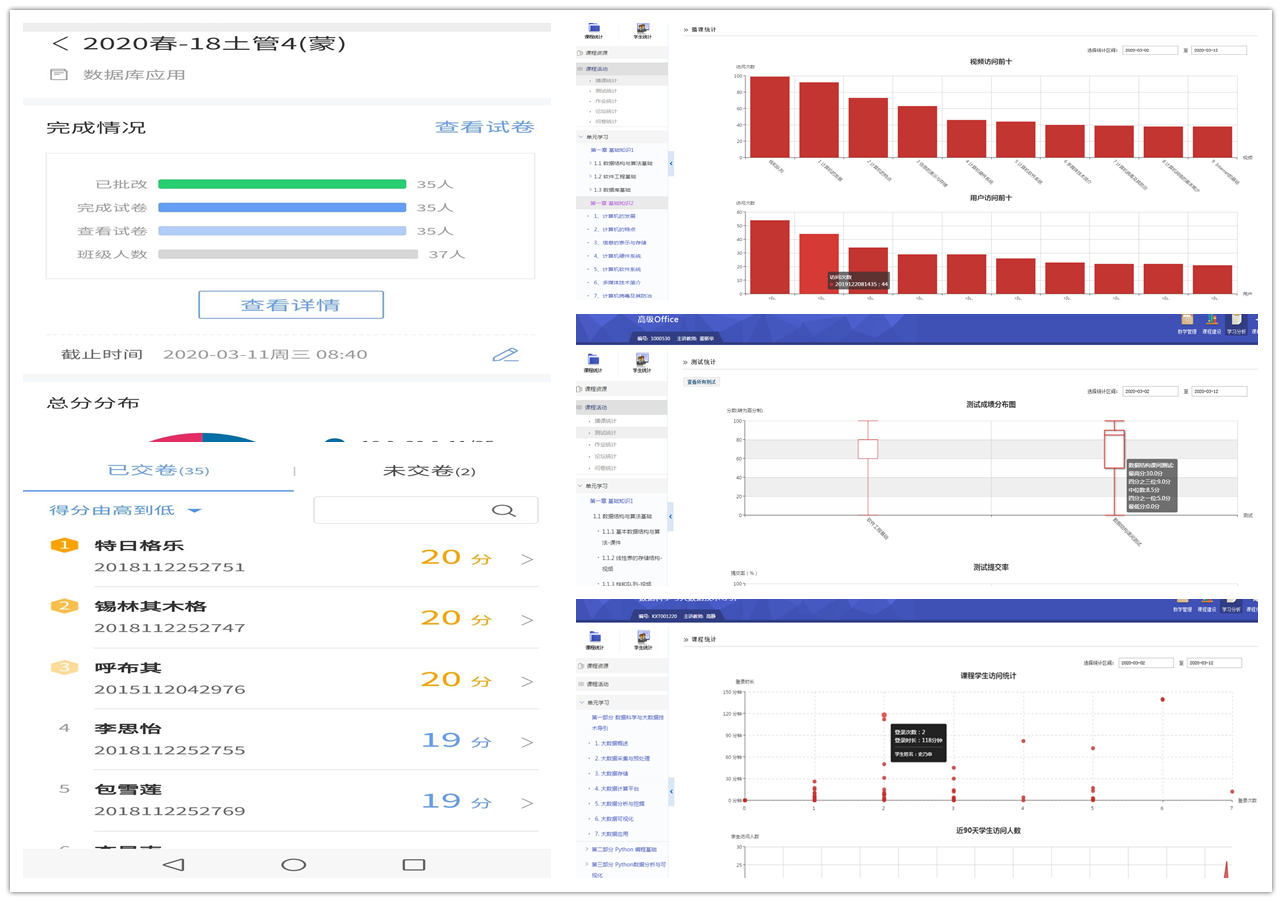The height and width of the screenshot is (902, 1282).
Task: Tap the Android home circle in the navigation bar
Action: pyautogui.click(x=293, y=864)
